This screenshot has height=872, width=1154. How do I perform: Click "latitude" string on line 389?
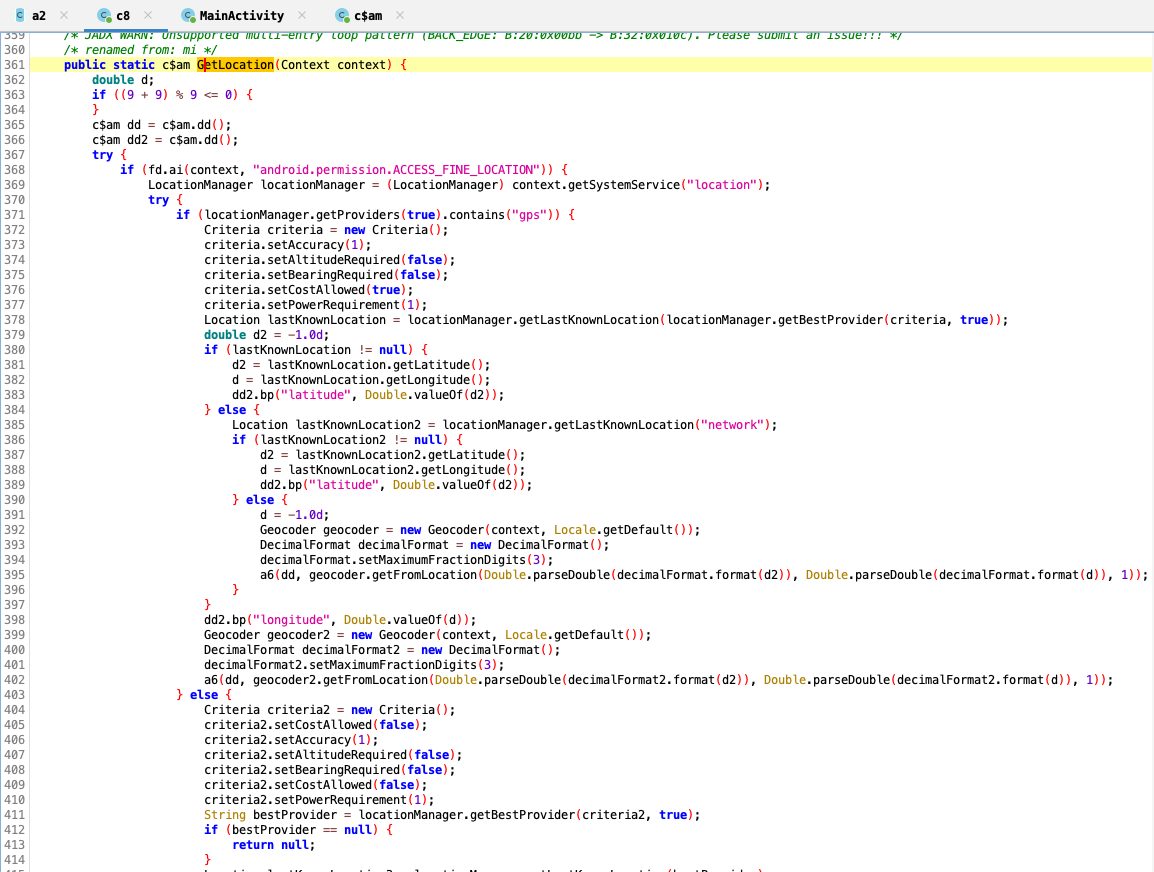pos(344,485)
